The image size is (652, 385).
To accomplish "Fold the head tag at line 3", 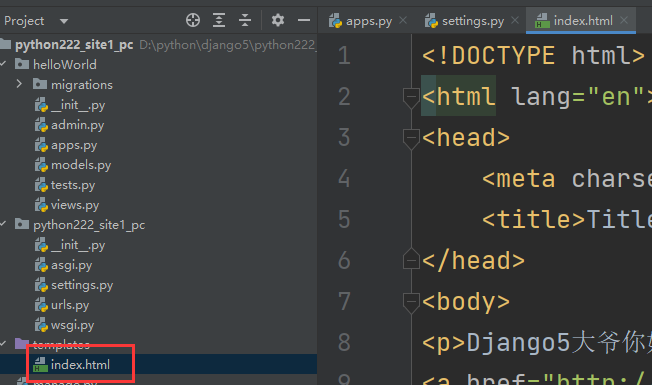I will click(x=411, y=138).
